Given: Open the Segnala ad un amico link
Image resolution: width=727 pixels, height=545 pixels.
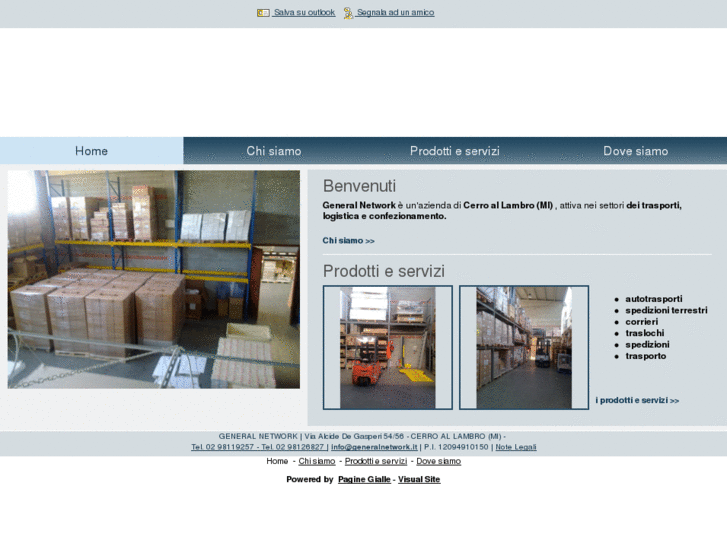Looking at the screenshot, I should click(x=395, y=13).
